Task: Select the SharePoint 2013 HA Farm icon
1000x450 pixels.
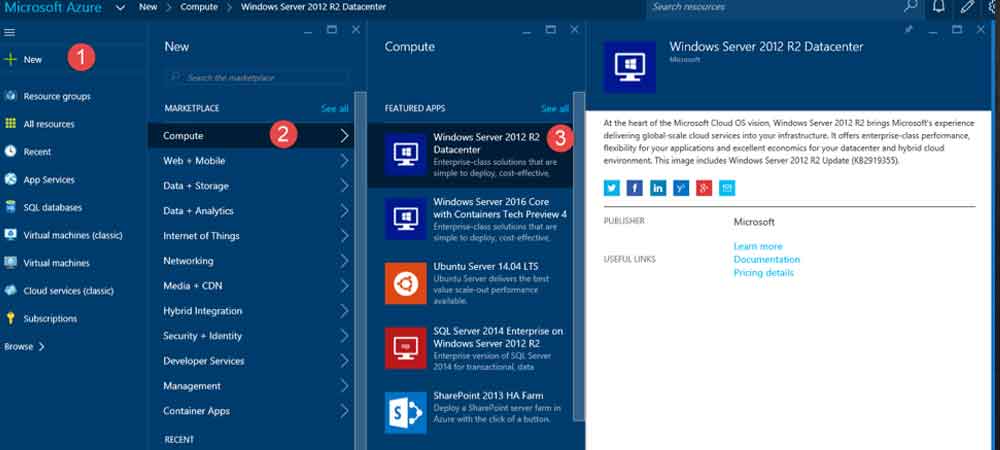Action: click(405, 411)
